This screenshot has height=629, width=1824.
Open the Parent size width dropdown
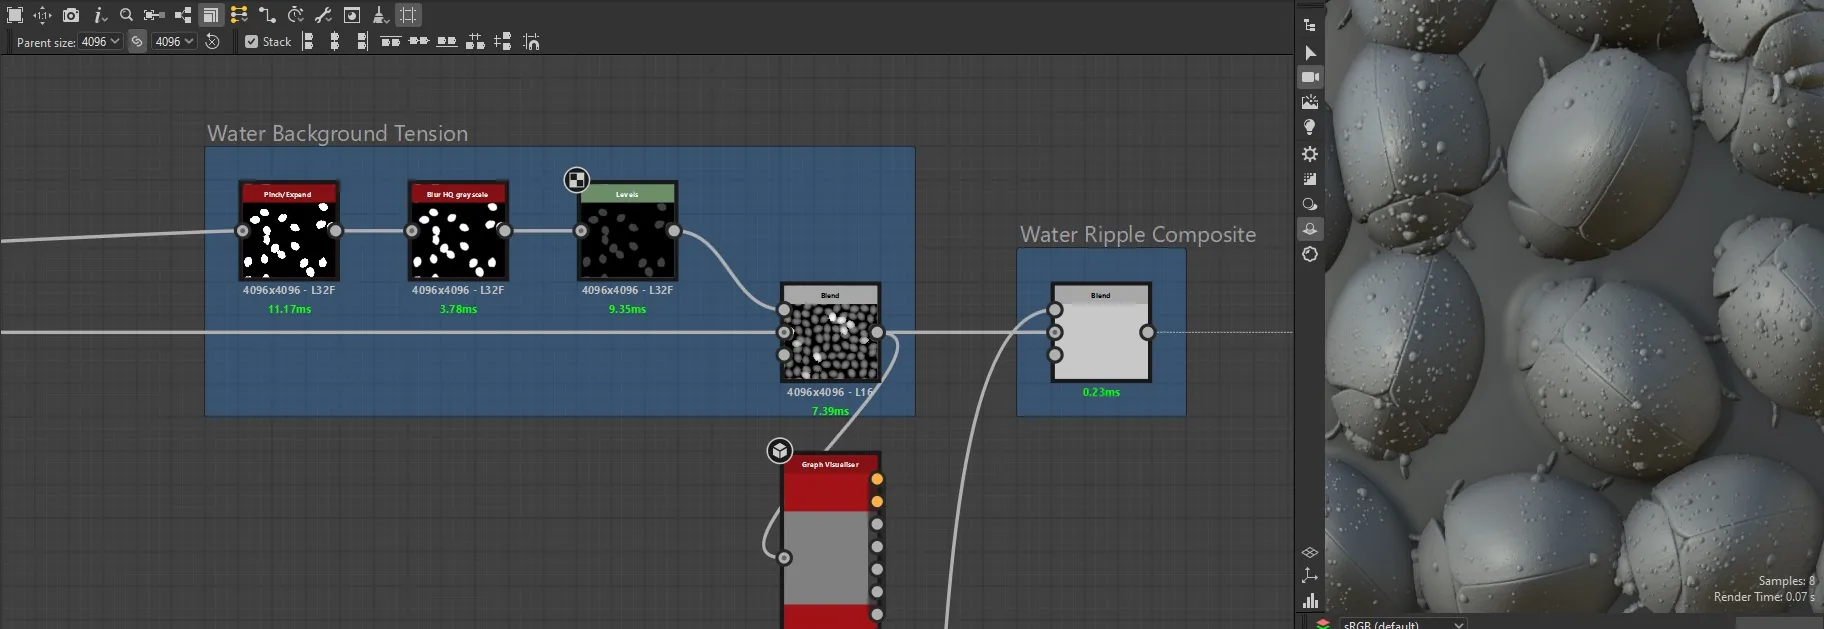pyautogui.click(x=101, y=42)
